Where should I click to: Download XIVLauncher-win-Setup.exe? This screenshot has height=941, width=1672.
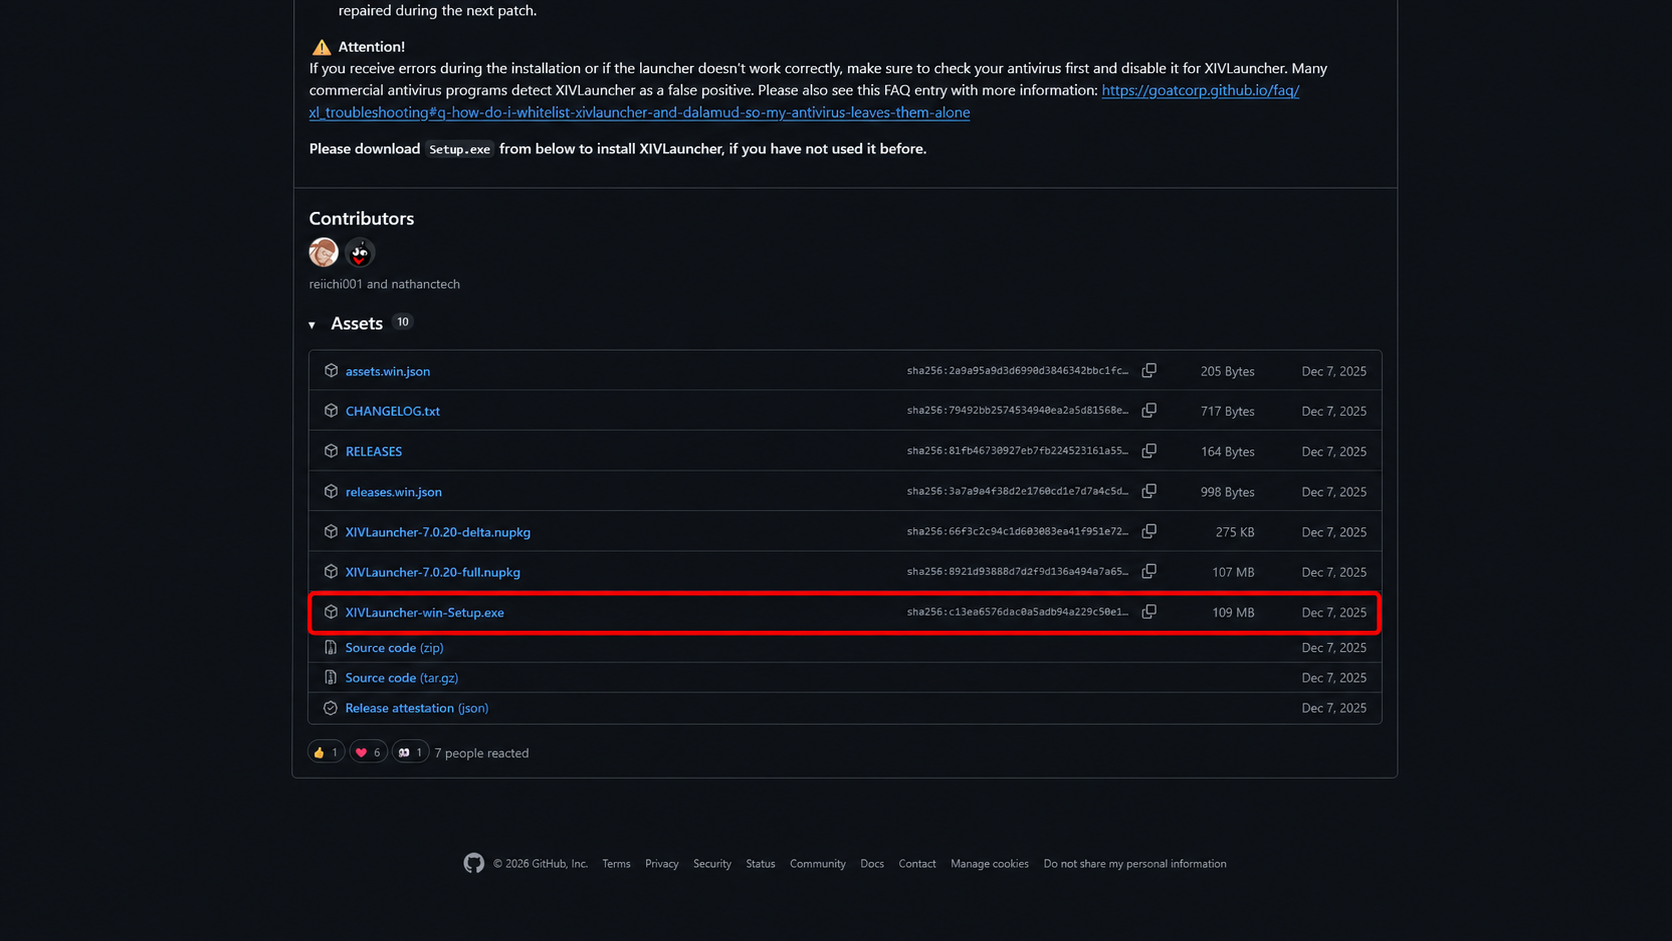425,612
